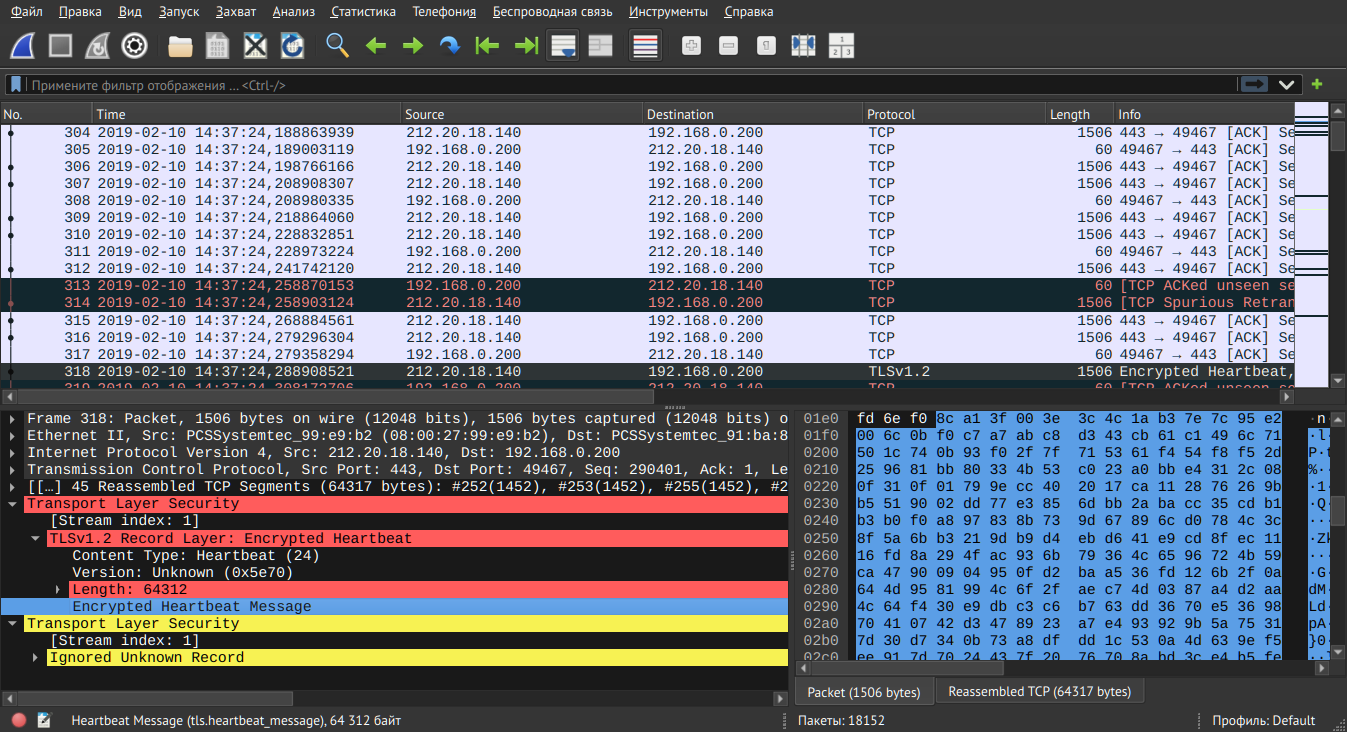The width and height of the screenshot is (1347, 732).
Task: Expand Transmission Control Protocol node
Action: pyautogui.click(x=12, y=469)
